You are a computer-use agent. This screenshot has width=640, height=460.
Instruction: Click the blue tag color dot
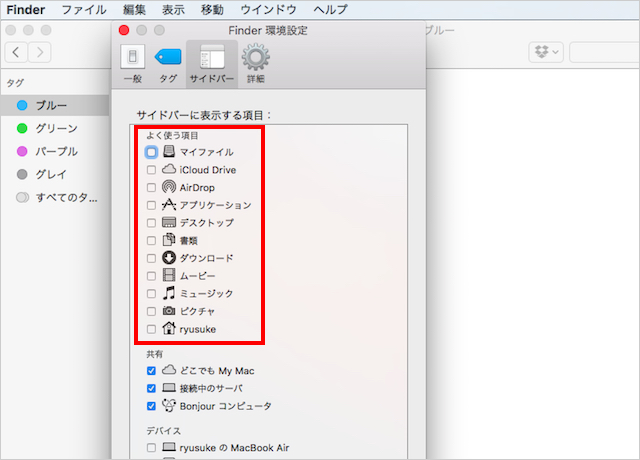point(22,105)
